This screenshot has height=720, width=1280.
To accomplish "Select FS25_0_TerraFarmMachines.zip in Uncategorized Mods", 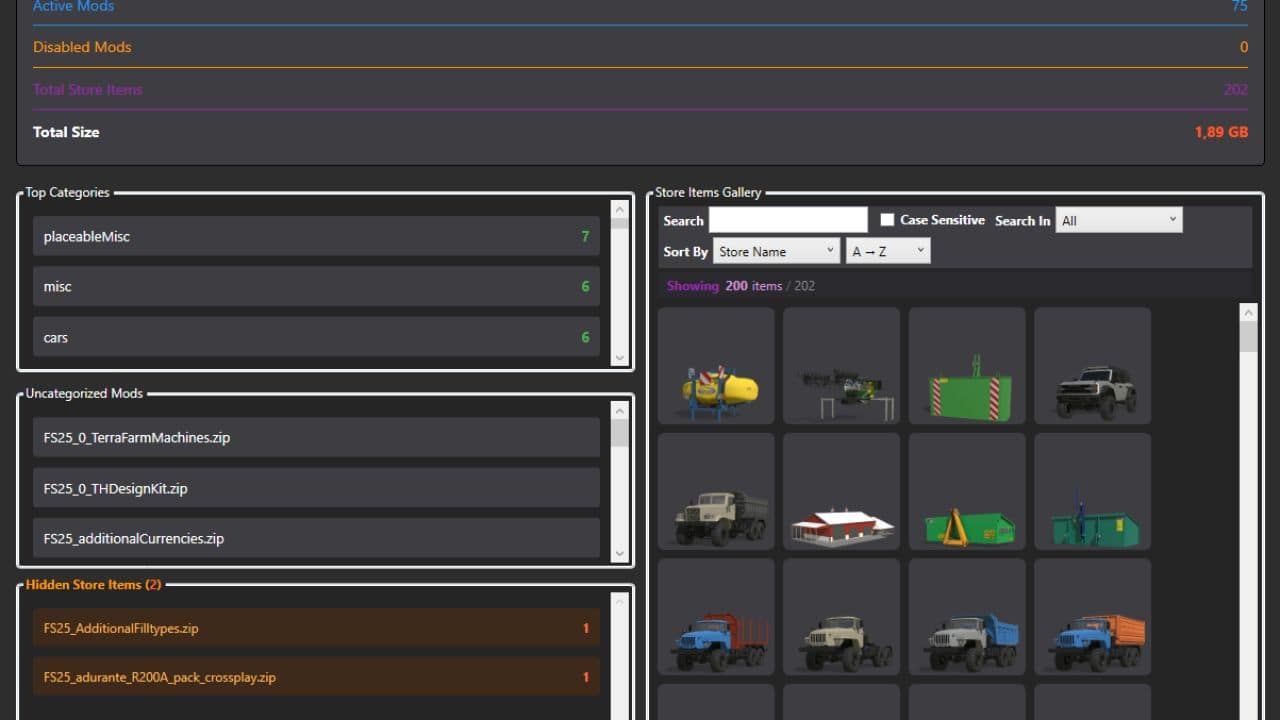I will pos(316,437).
